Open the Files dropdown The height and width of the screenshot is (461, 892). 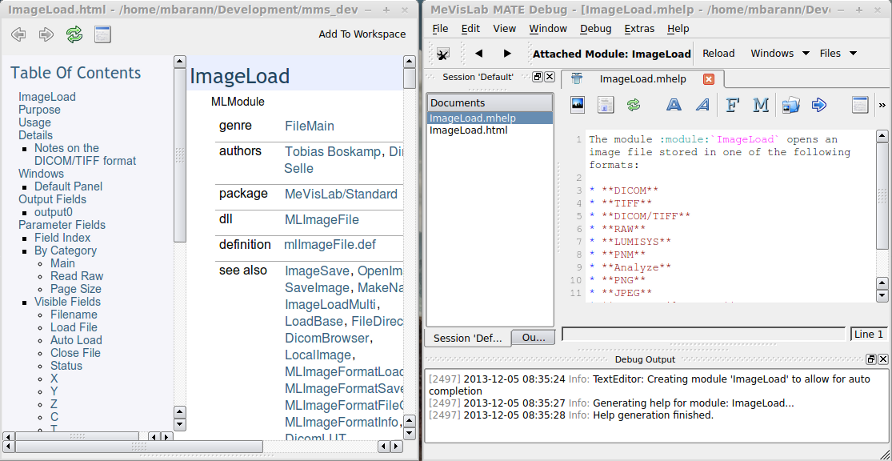point(838,54)
